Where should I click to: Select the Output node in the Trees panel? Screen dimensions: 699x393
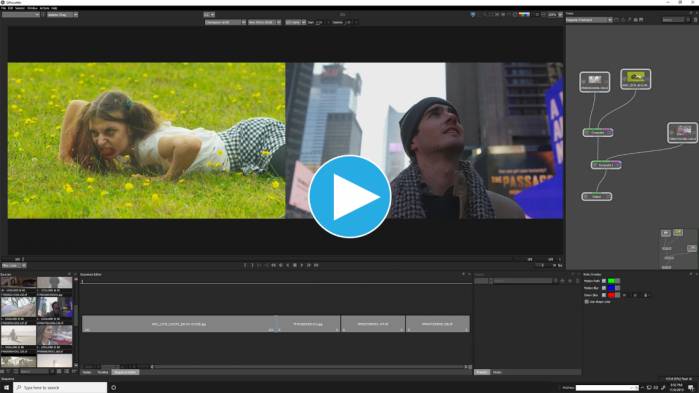(x=596, y=196)
